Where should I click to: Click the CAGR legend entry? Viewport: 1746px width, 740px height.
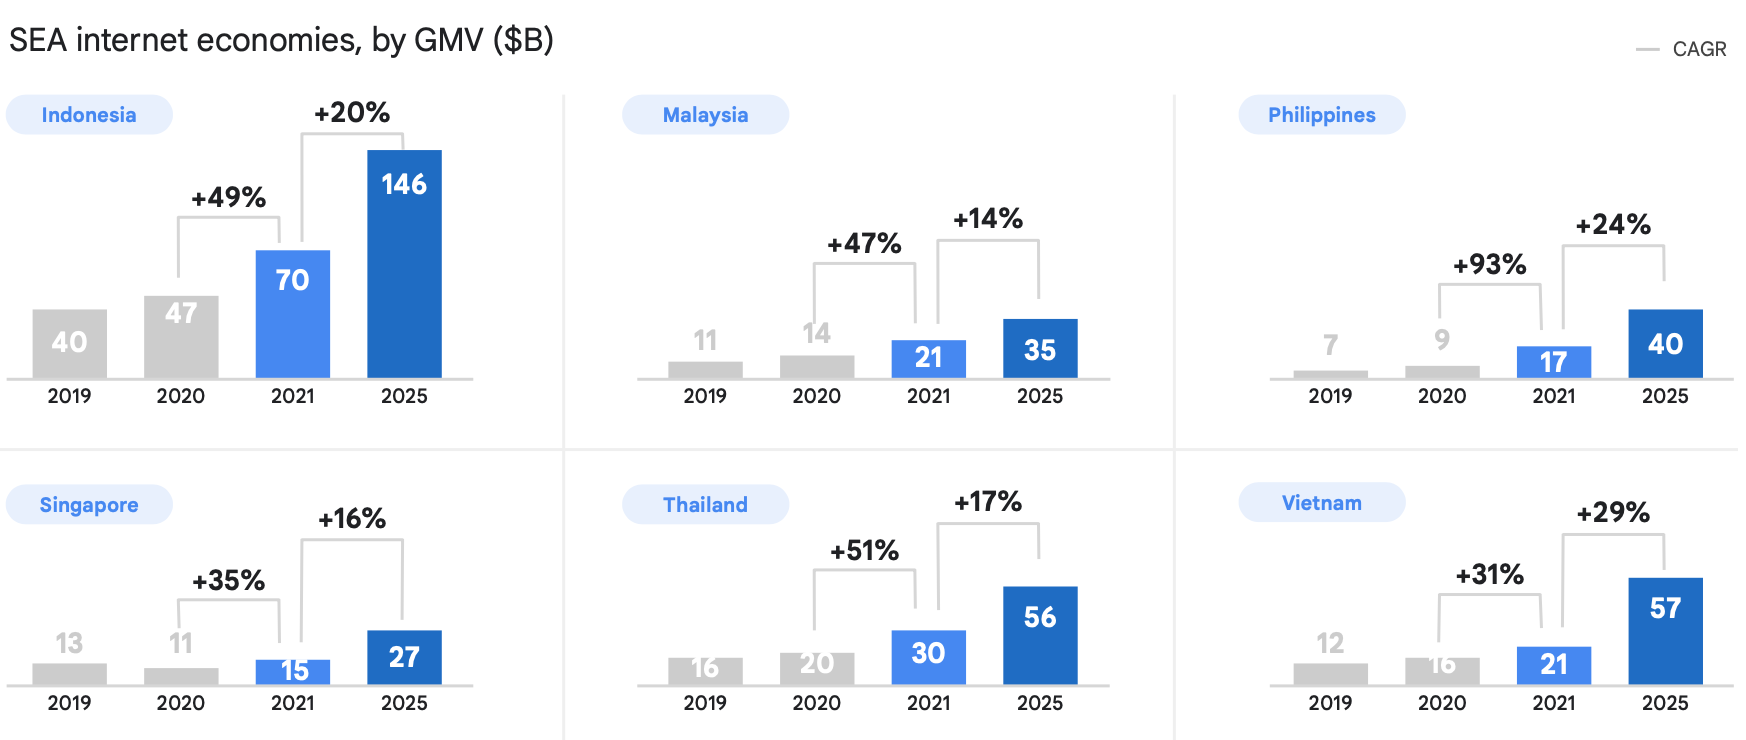[1698, 49]
